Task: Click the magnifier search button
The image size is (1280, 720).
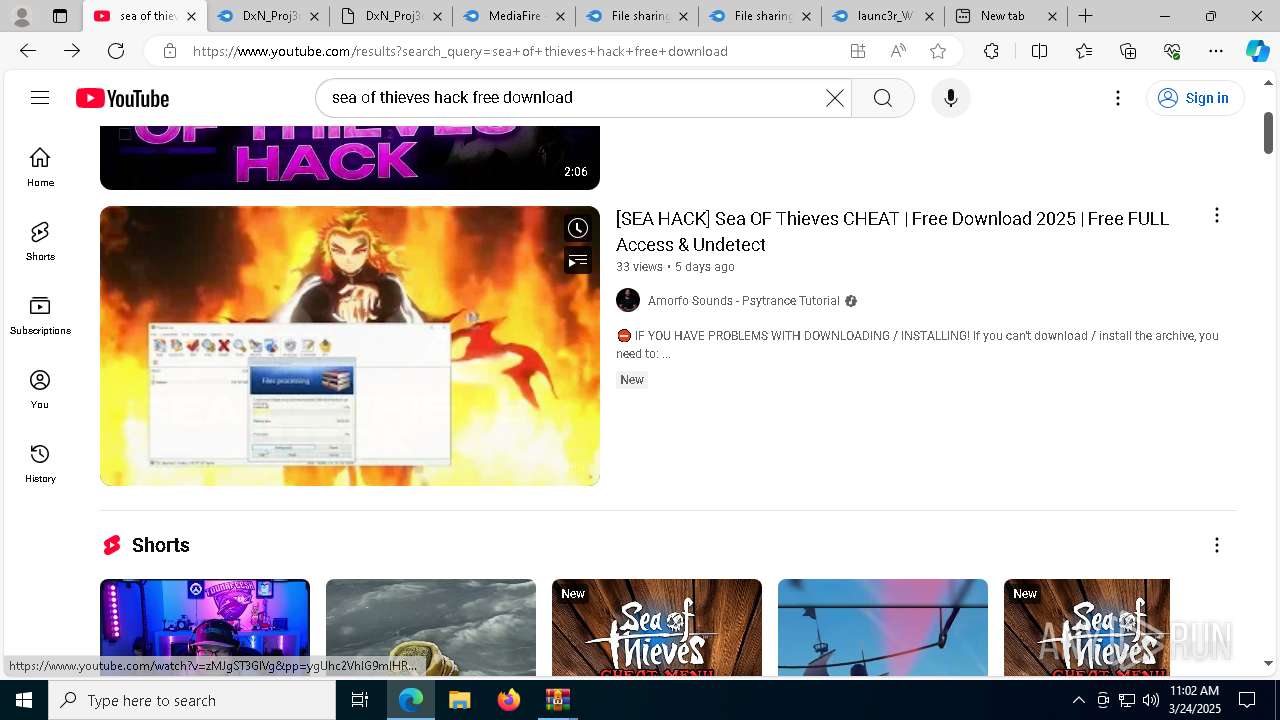Action: pyautogui.click(x=882, y=98)
